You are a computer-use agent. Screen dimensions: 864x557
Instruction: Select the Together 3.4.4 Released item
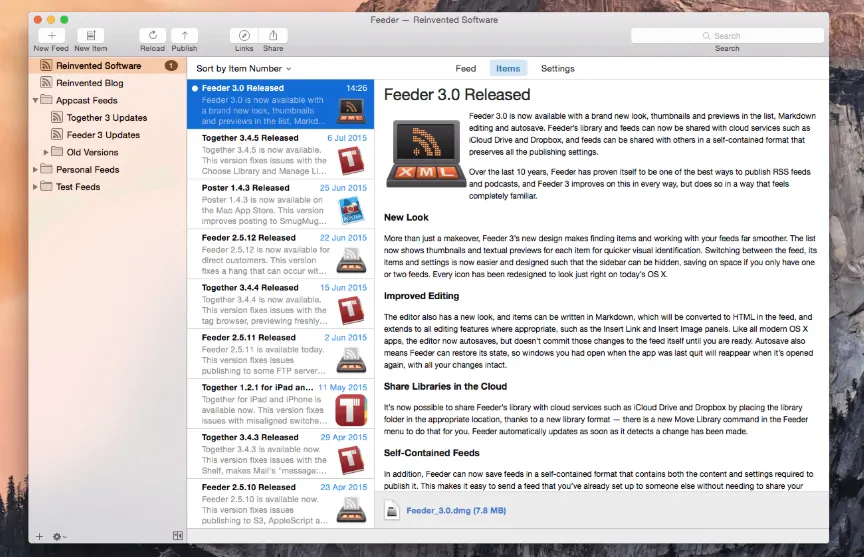[280, 304]
